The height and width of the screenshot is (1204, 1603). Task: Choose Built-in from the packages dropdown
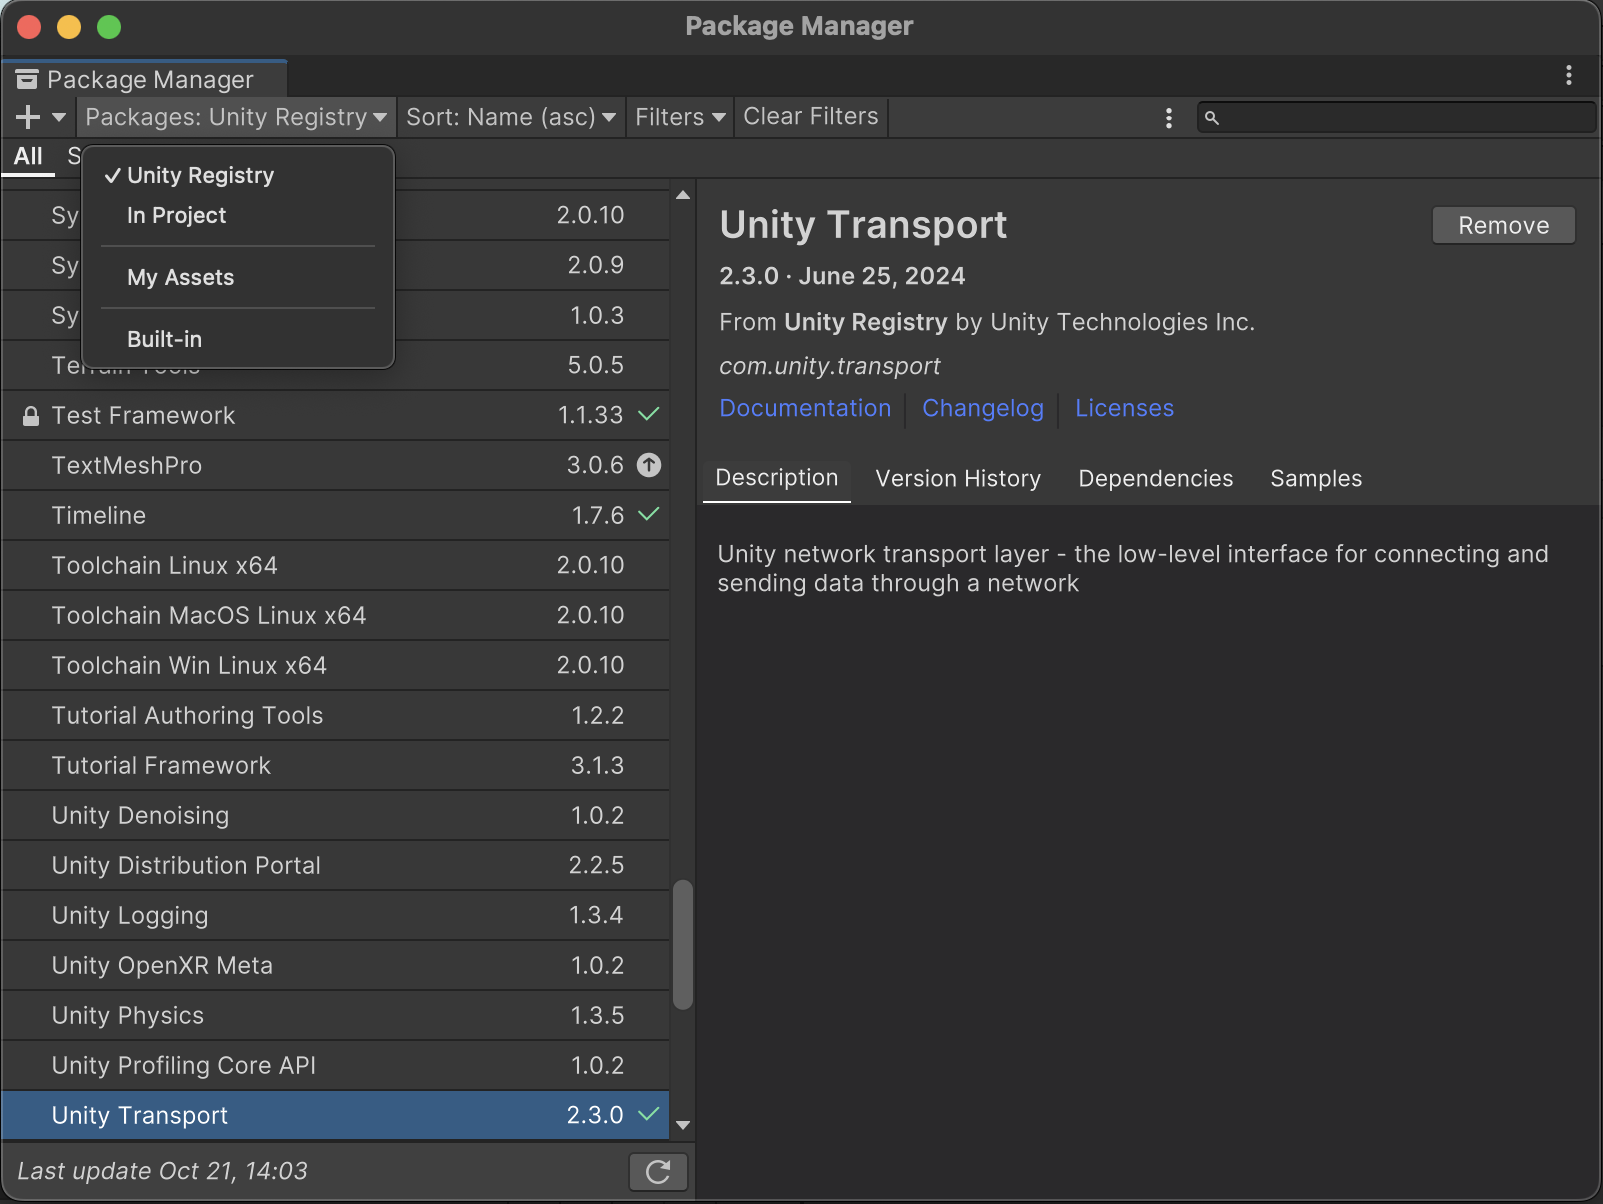pyautogui.click(x=164, y=339)
